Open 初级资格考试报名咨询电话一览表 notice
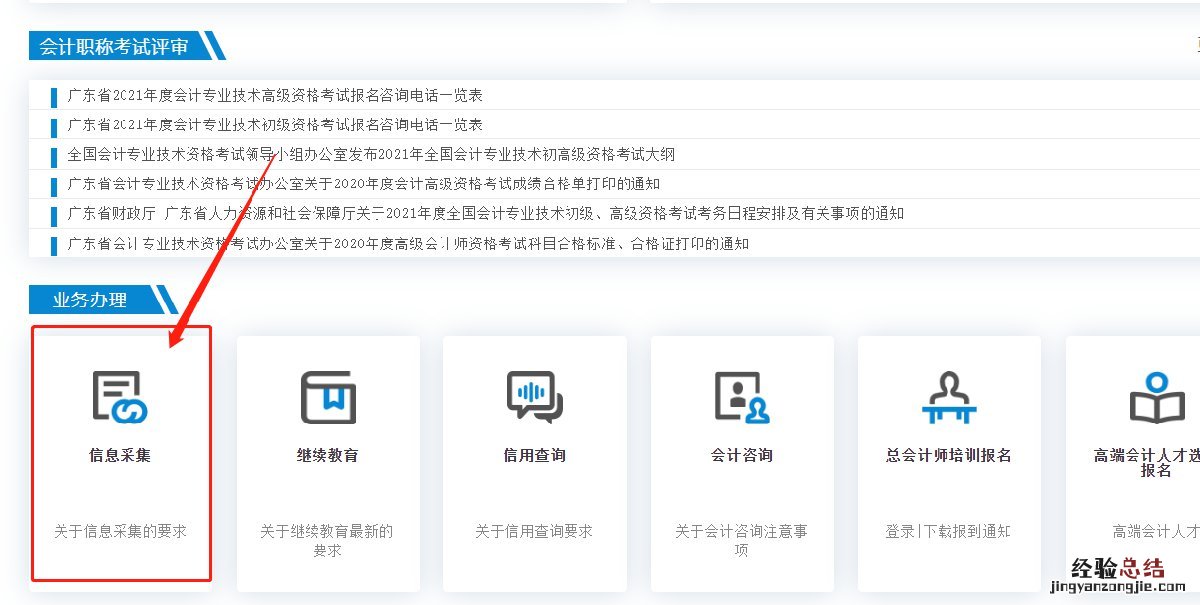Image resolution: width=1200 pixels, height=605 pixels. pyautogui.click(x=275, y=125)
